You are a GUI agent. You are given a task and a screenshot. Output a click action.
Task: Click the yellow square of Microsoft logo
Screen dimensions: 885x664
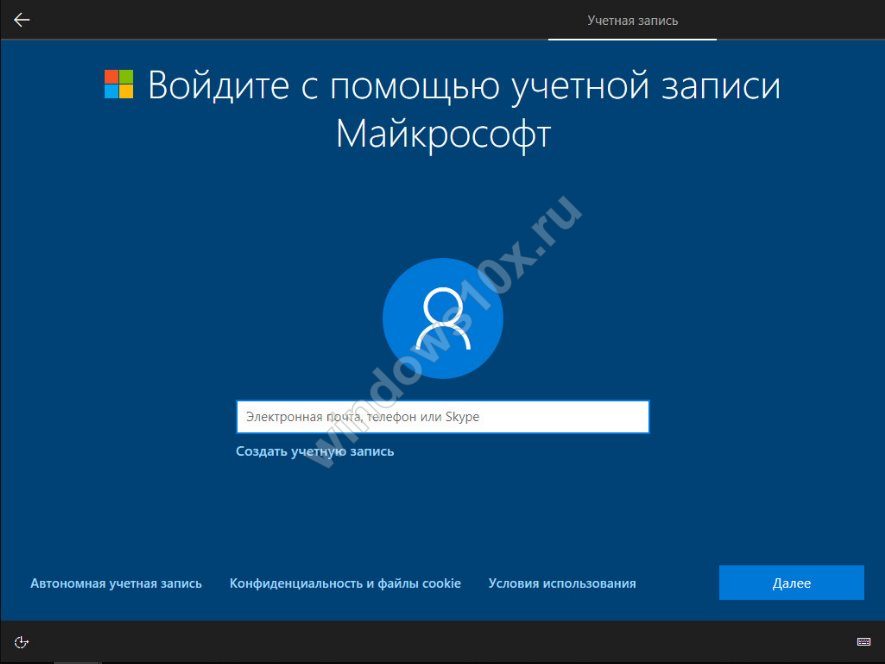pyautogui.click(x=127, y=92)
